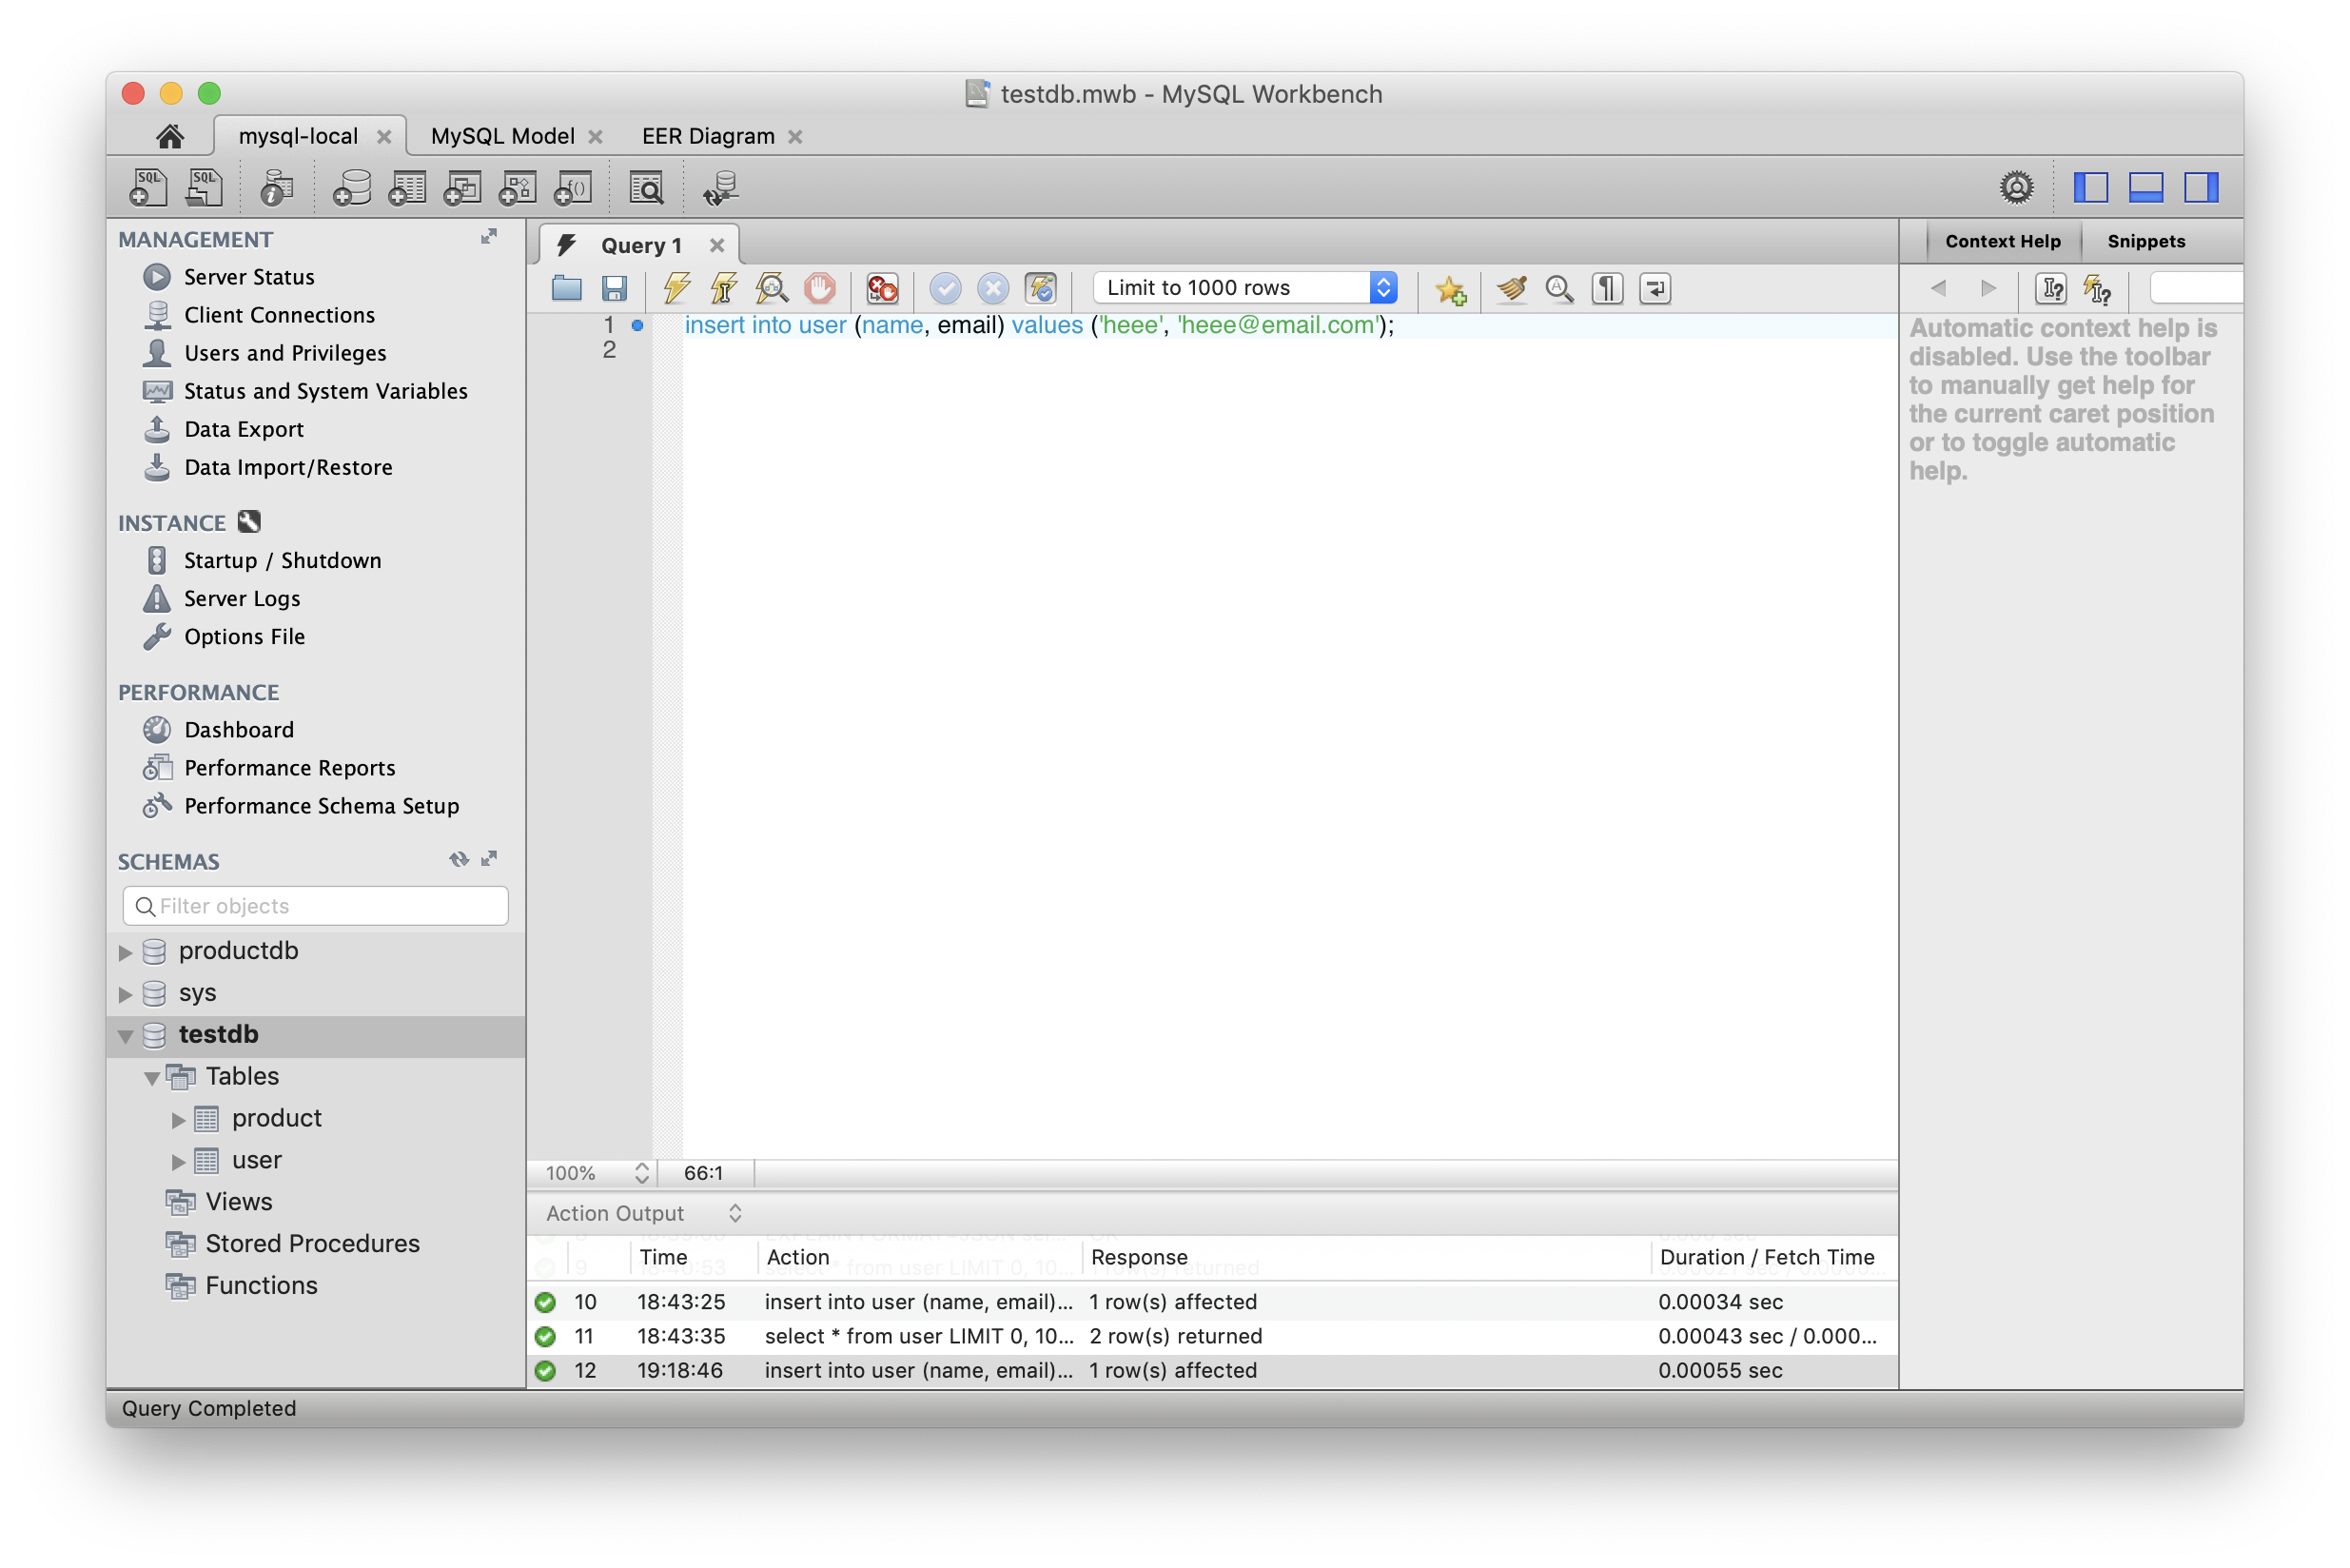Create a new function icon
This screenshot has height=1568, width=2350.
click(573, 187)
